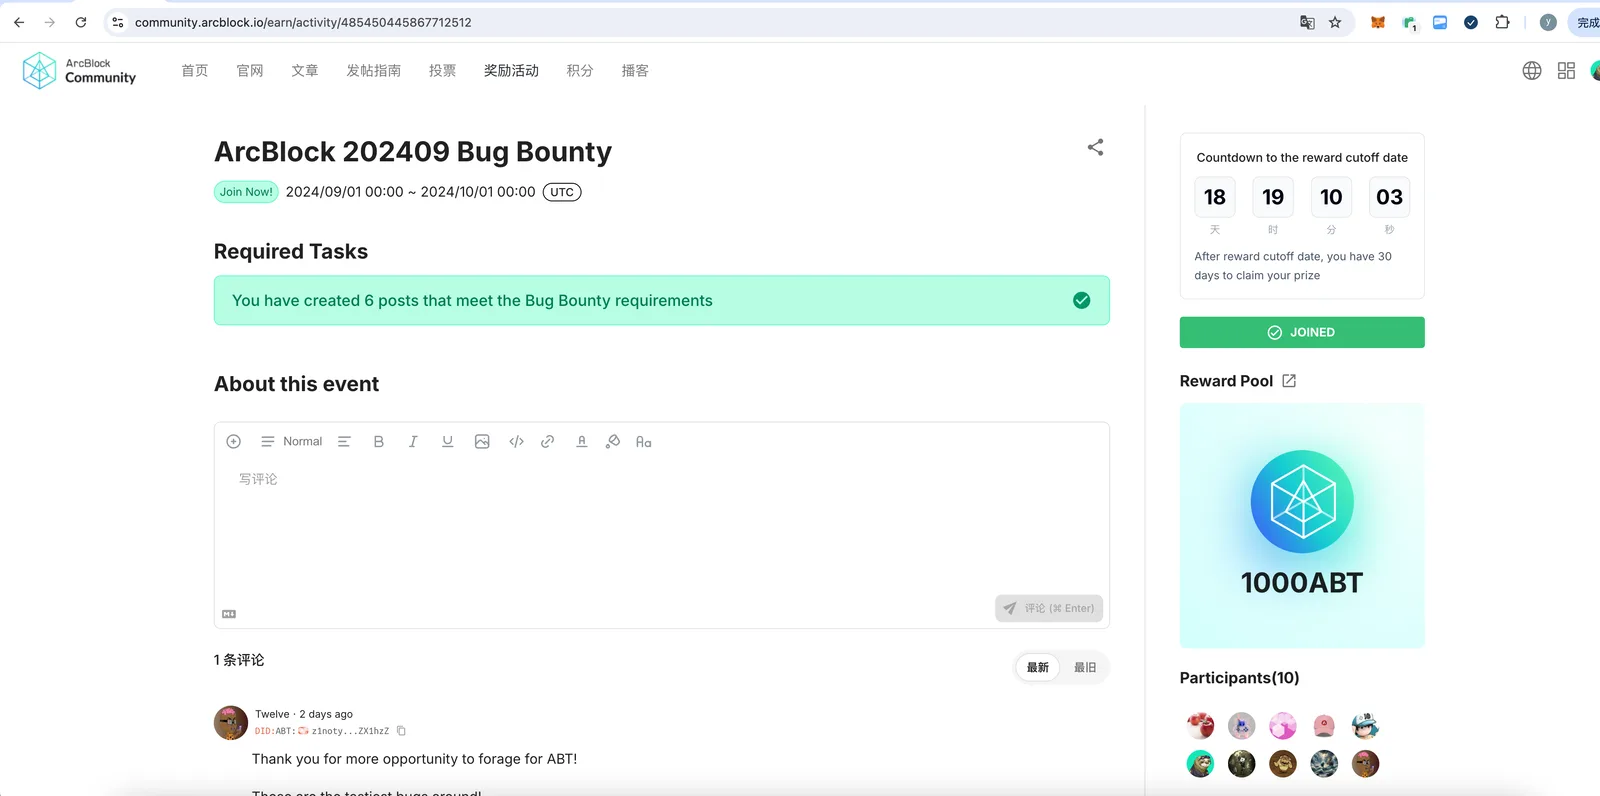Open Twelve's user profile name
Viewport: 1600px width, 796px height.
(x=272, y=714)
